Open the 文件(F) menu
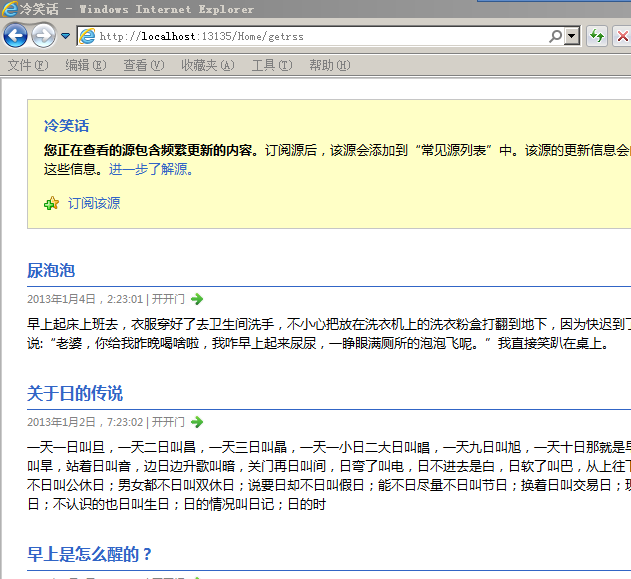The image size is (631, 579). tap(28, 65)
